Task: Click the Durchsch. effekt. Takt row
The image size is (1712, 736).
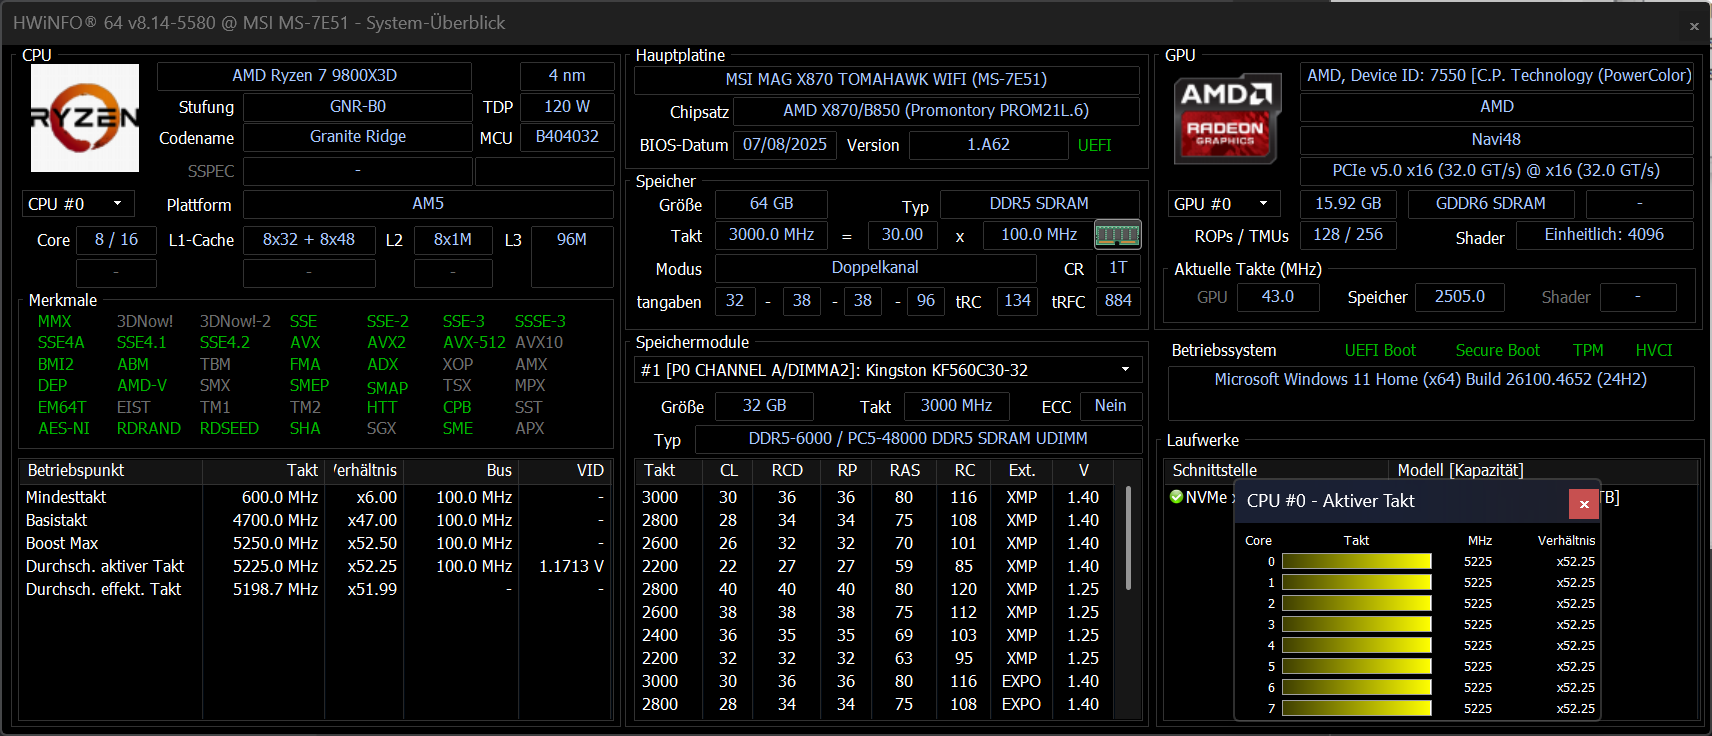Action: pyautogui.click(x=315, y=589)
